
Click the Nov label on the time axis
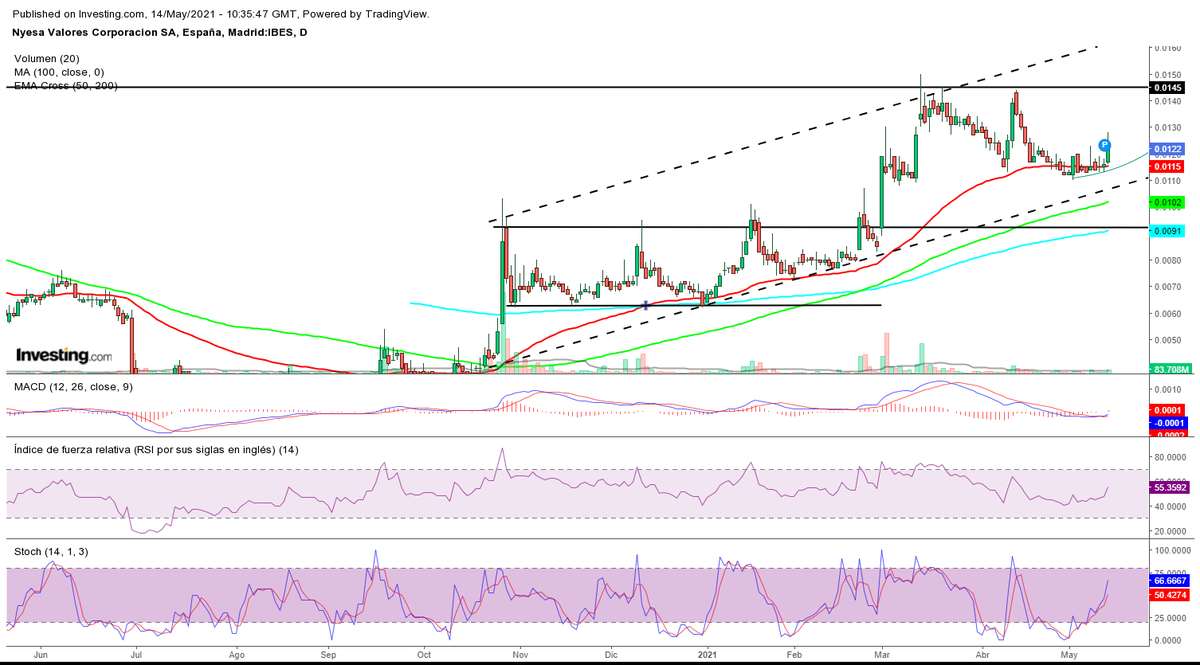coord(520,655)
